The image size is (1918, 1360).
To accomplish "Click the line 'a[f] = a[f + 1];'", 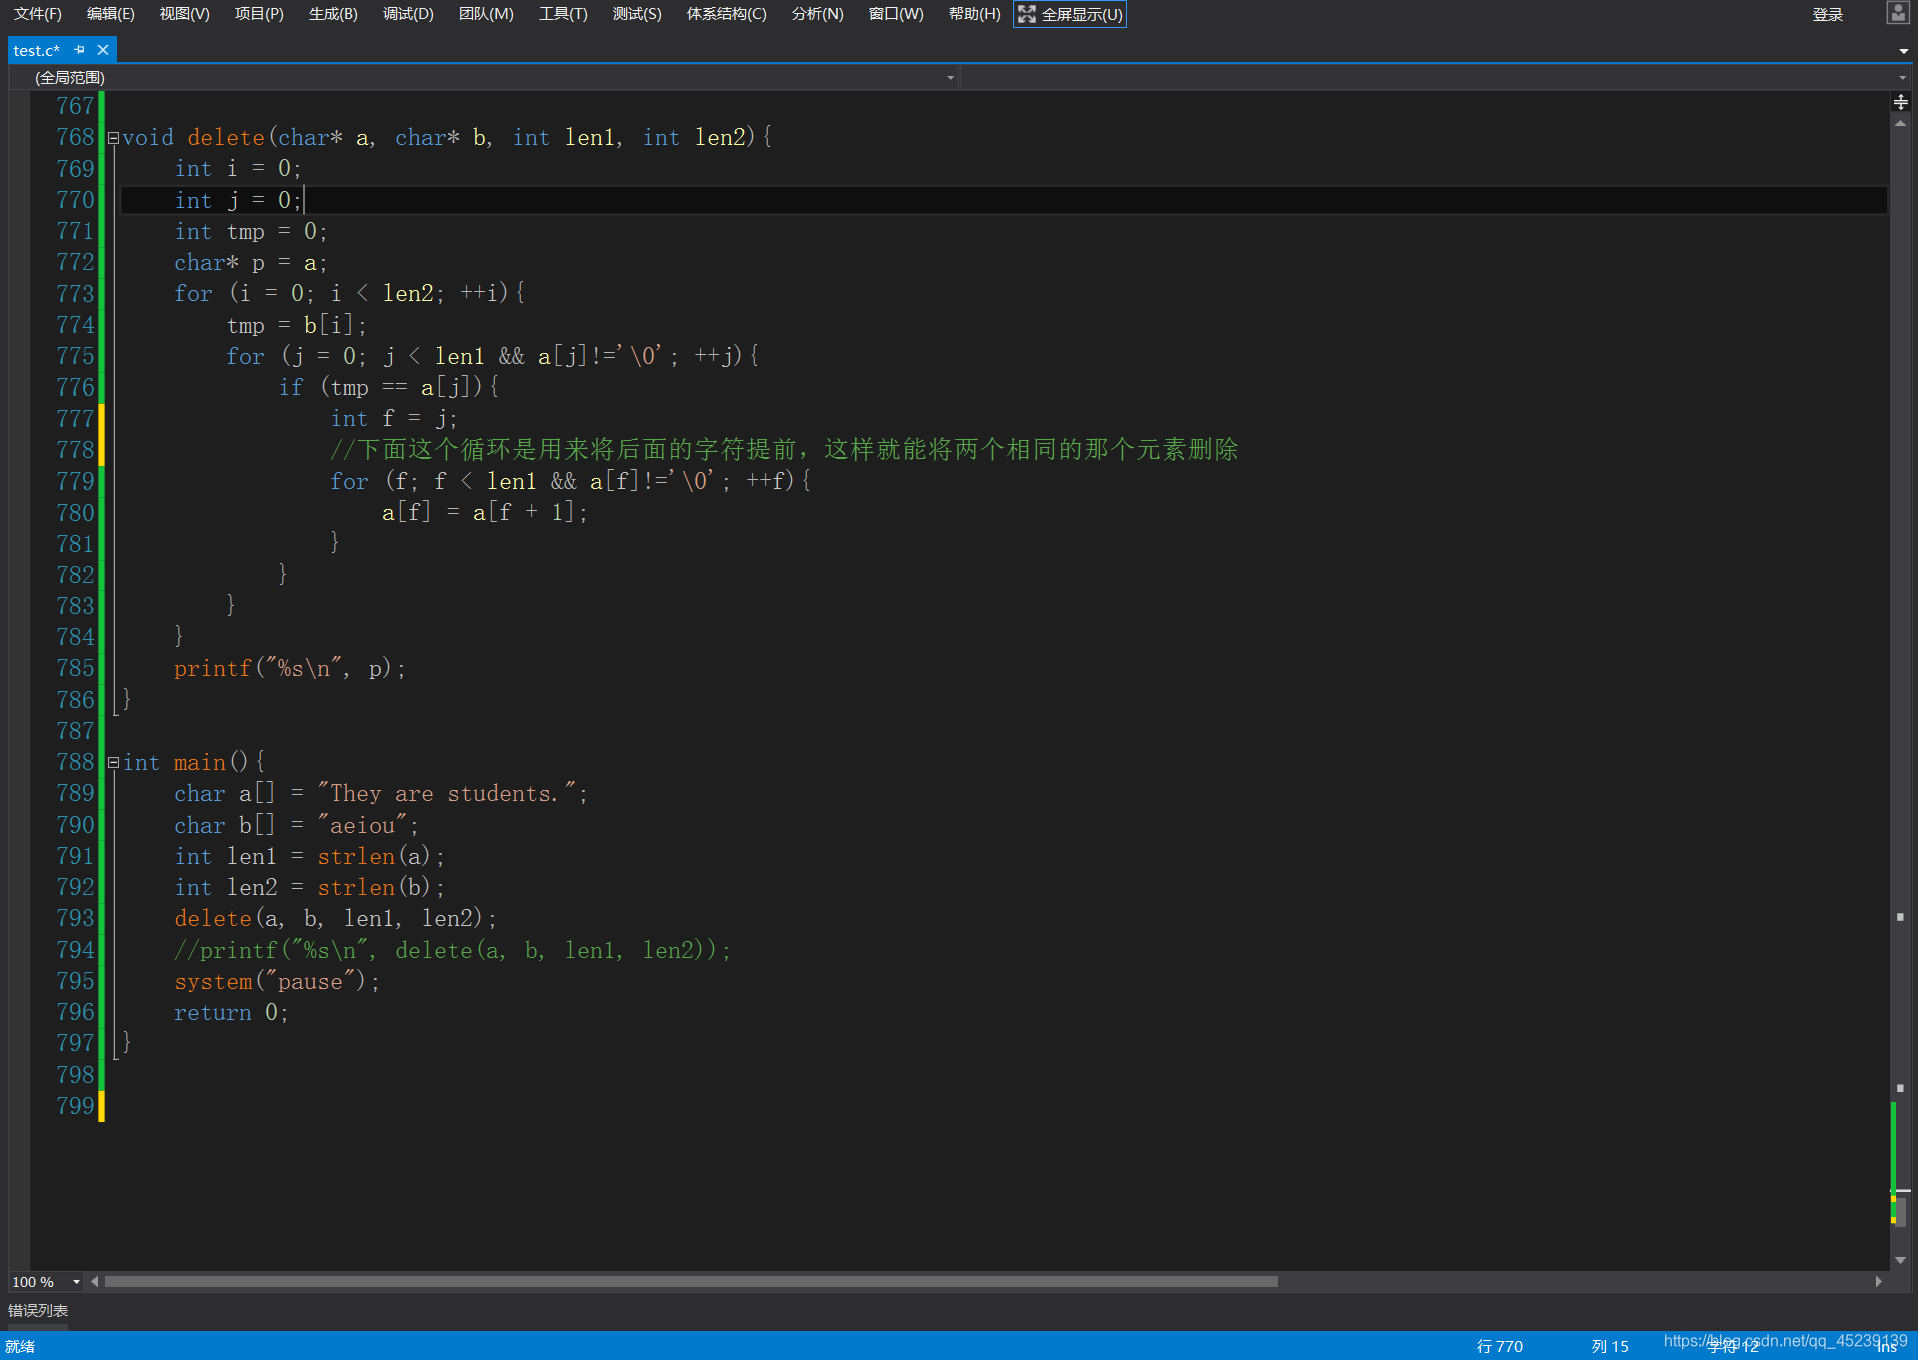I will [x=485, y=512].
